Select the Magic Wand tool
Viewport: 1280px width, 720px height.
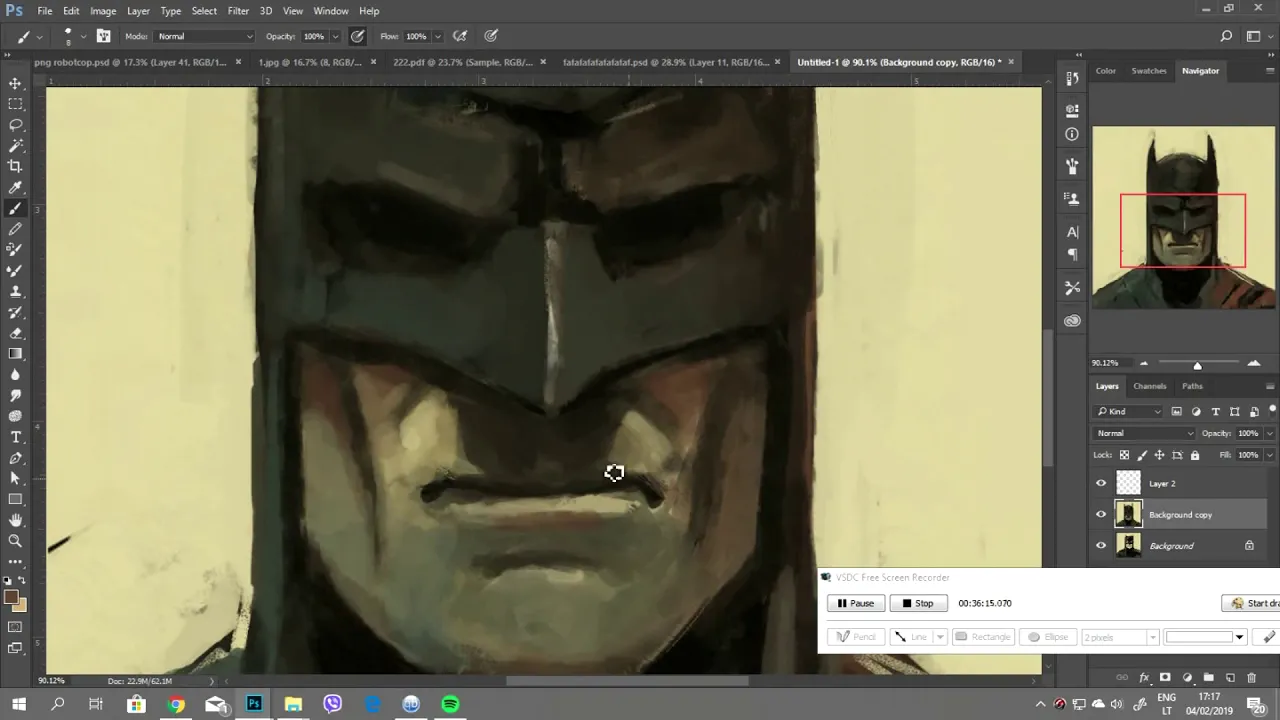(15, 146)
